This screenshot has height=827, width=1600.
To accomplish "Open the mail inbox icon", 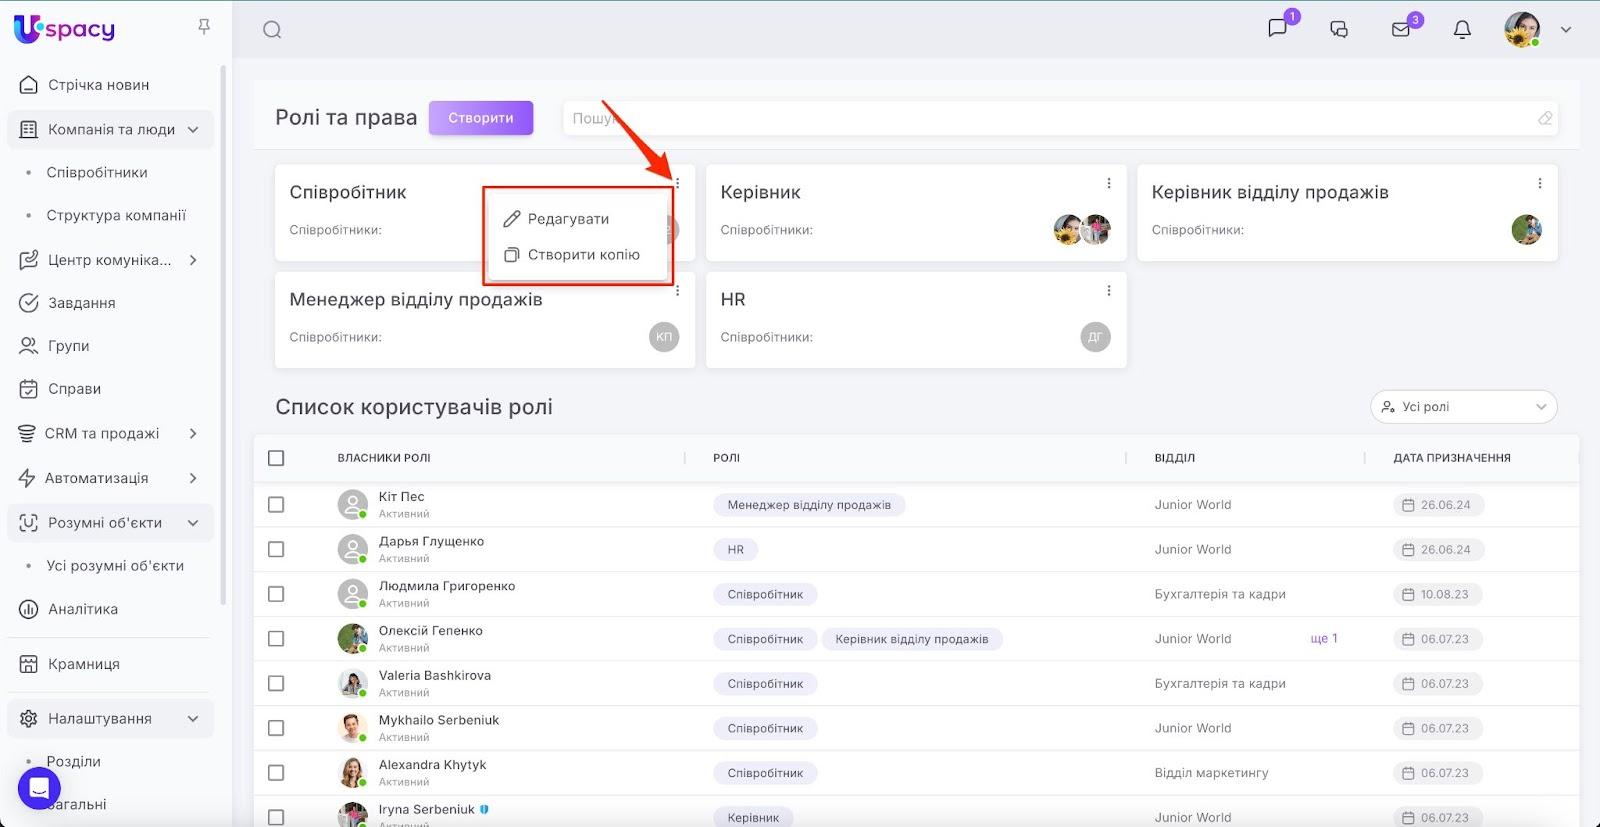I will click(1401, 29).
